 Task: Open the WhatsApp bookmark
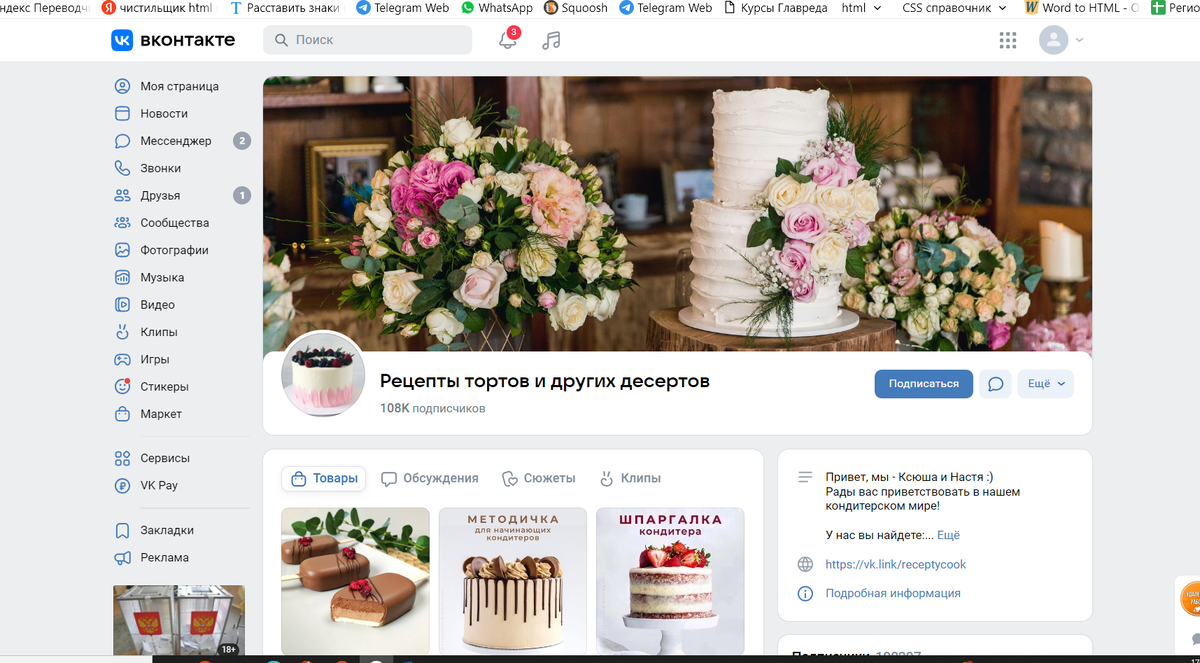[497, 7]
